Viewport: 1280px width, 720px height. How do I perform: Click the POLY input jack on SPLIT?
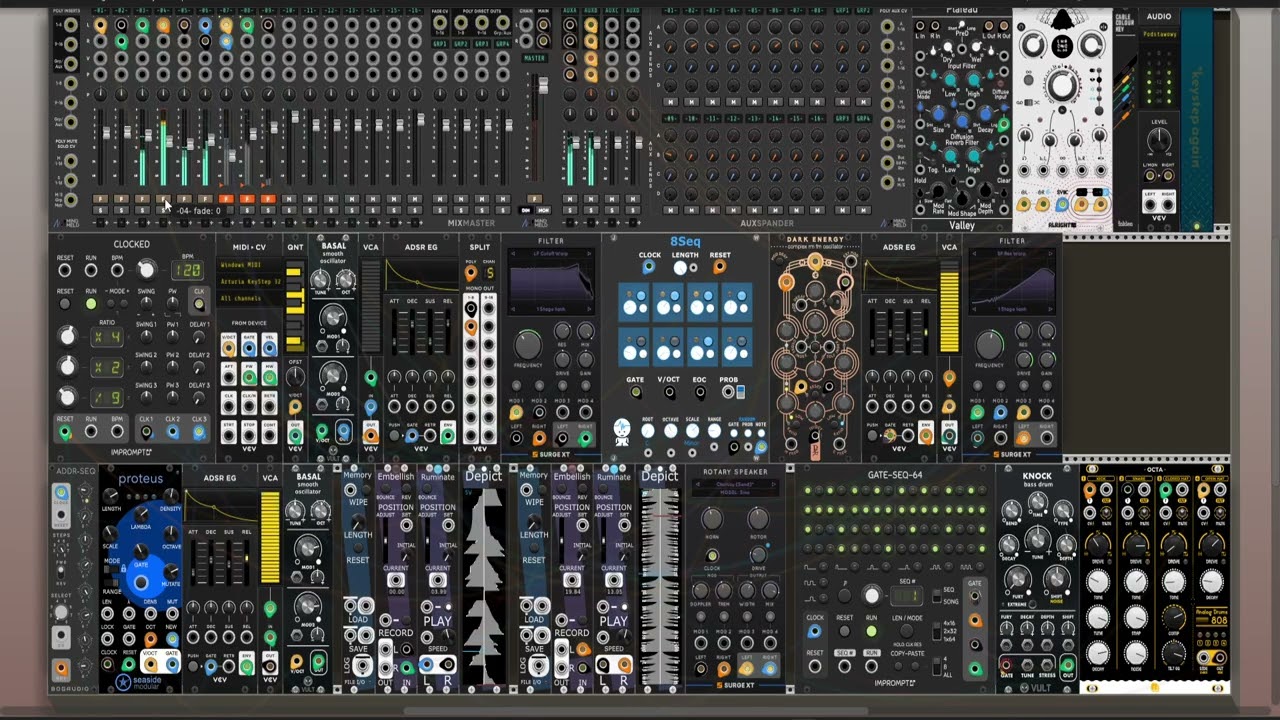(x=471, y=273)
